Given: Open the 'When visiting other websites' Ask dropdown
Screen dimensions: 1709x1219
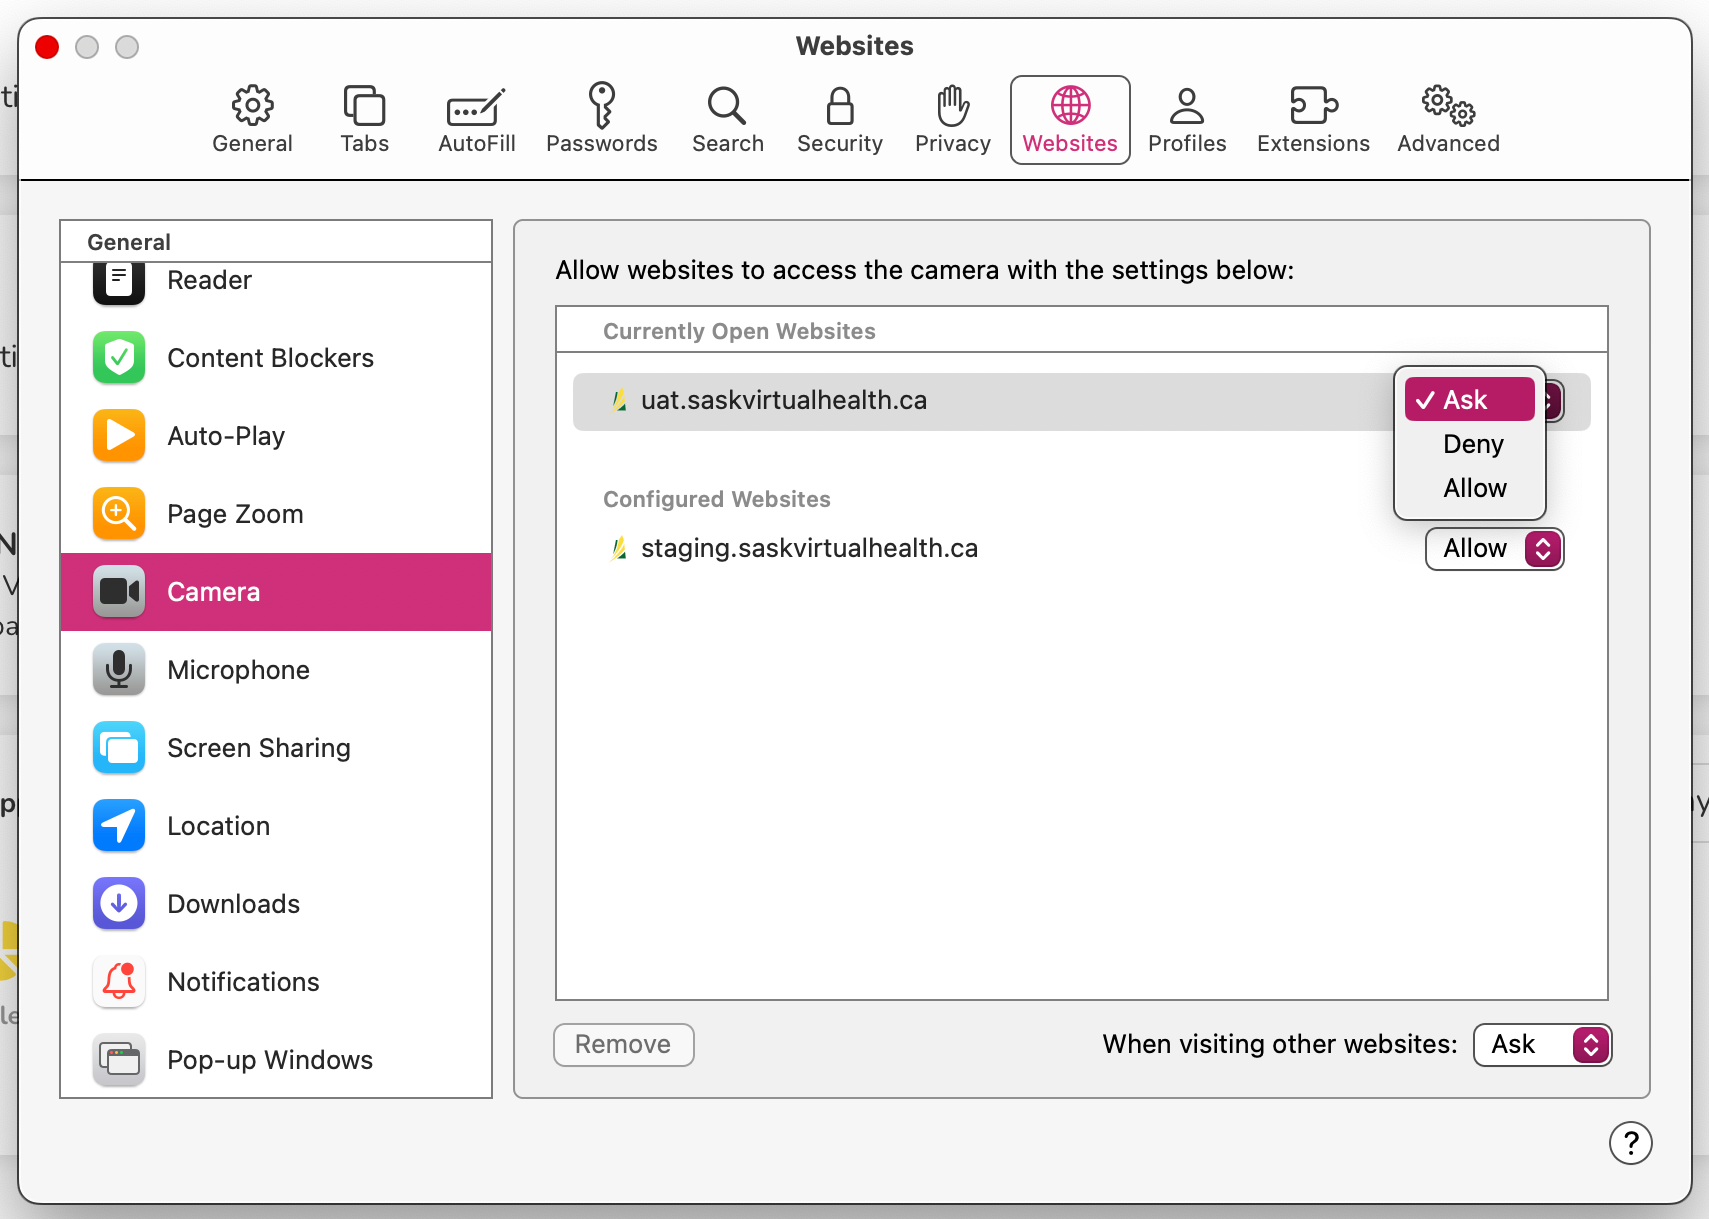Looking at the screenshot, I should coord(1542,1045).
